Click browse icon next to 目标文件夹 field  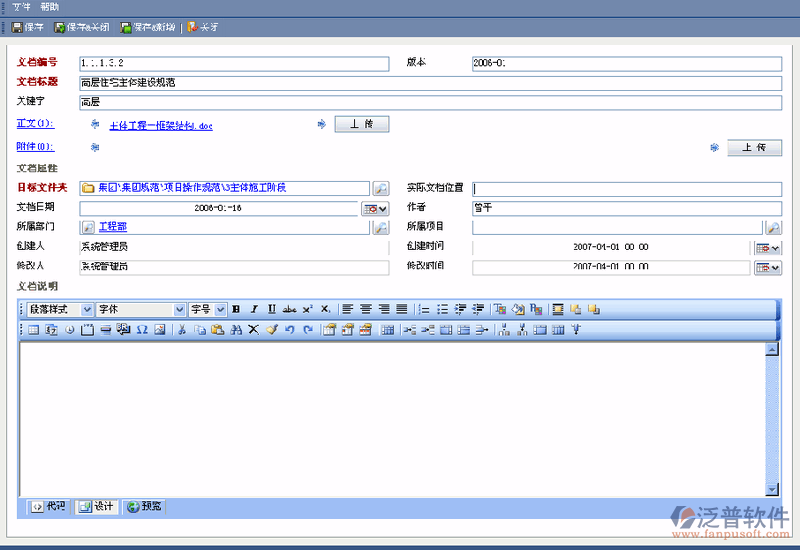click(381, 188)
